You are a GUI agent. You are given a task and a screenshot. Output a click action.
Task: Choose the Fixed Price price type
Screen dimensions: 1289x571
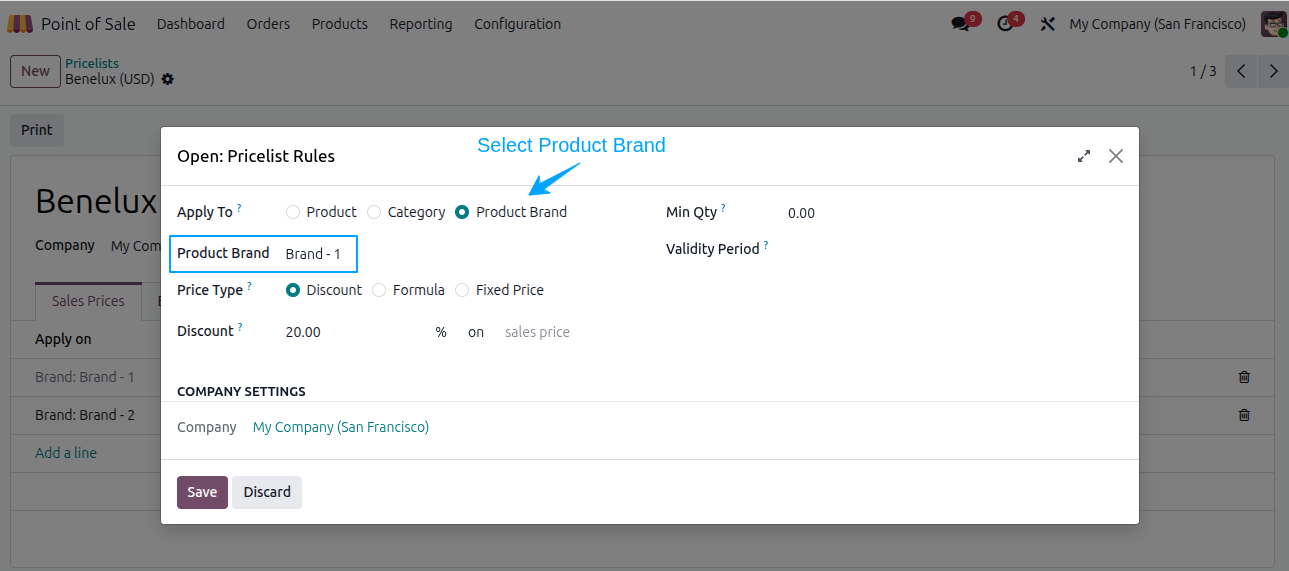click(462, 290)
